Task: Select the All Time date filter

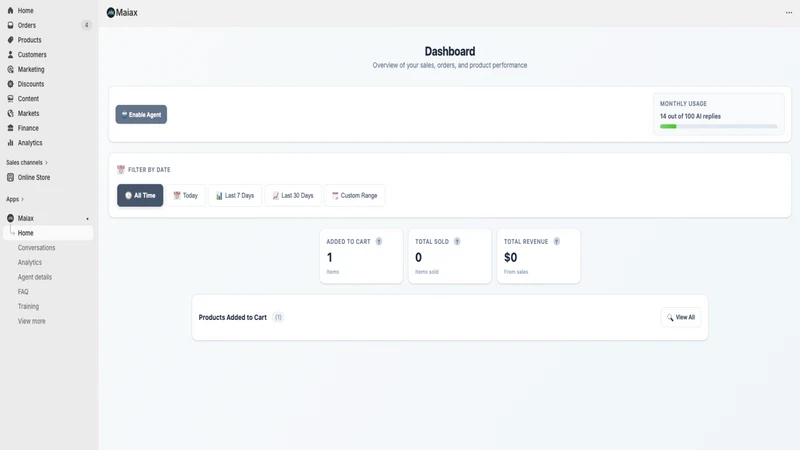Action: tap(140, 195)
